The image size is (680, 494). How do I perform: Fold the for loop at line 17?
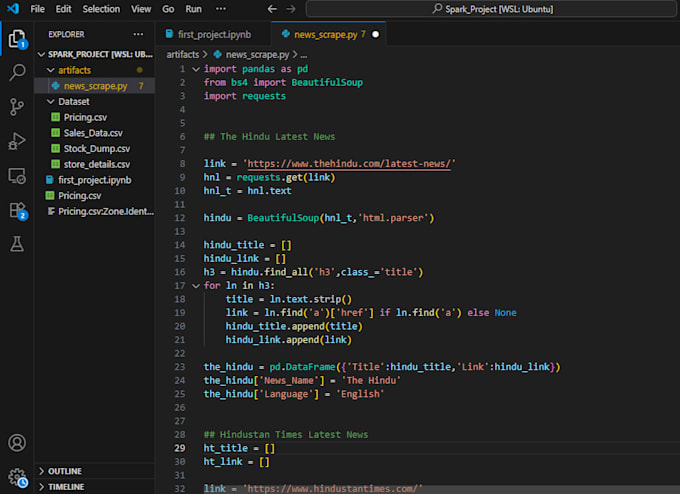click(195, 286)
